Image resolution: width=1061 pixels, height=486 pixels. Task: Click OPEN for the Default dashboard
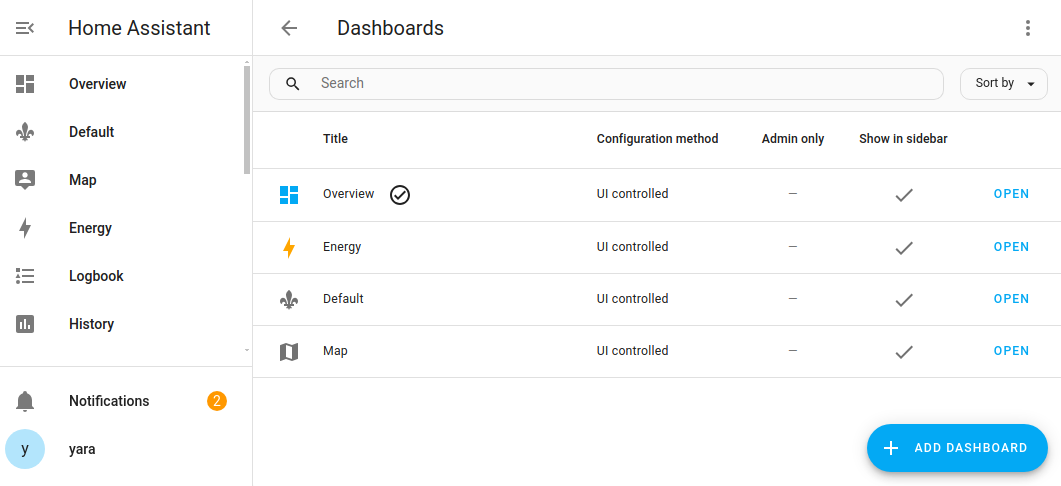click(1012, 299)
